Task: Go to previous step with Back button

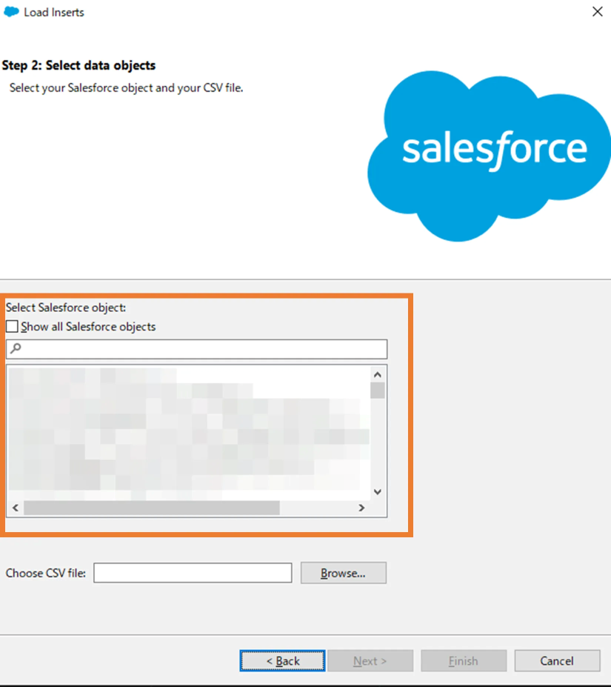Action: [x=283, y=660]
